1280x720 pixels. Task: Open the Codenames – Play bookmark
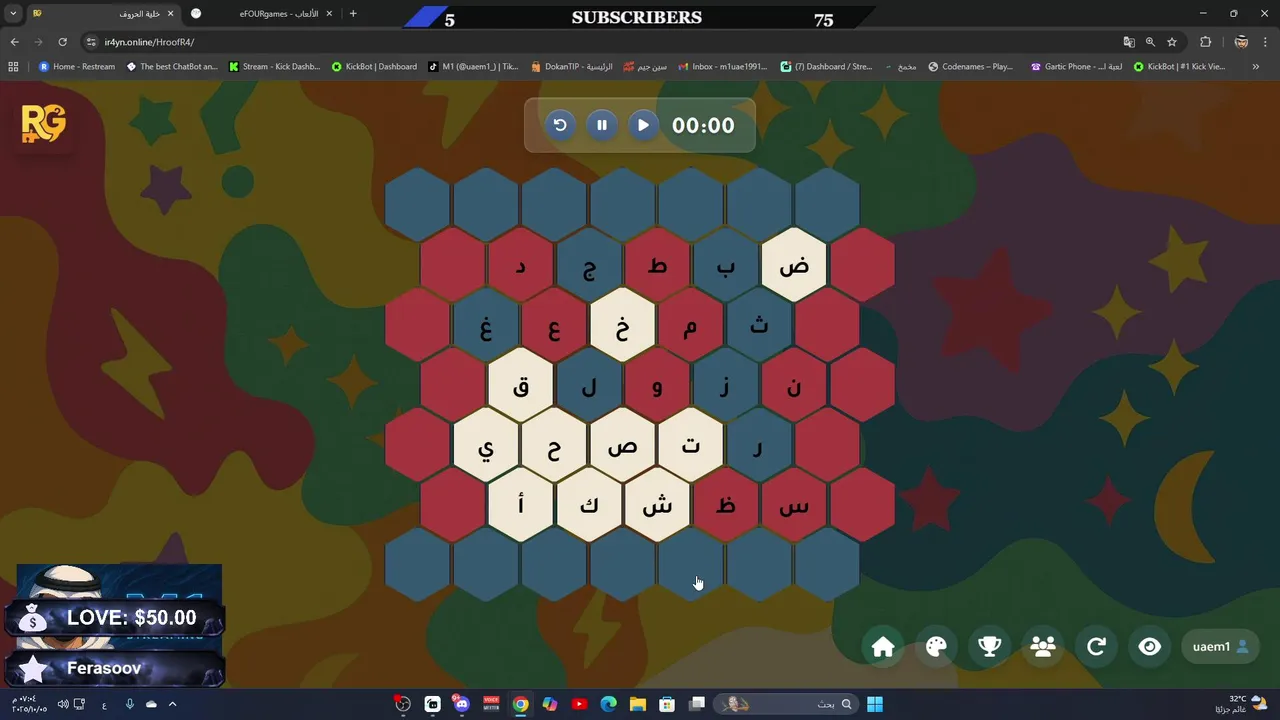click(970, 67)
